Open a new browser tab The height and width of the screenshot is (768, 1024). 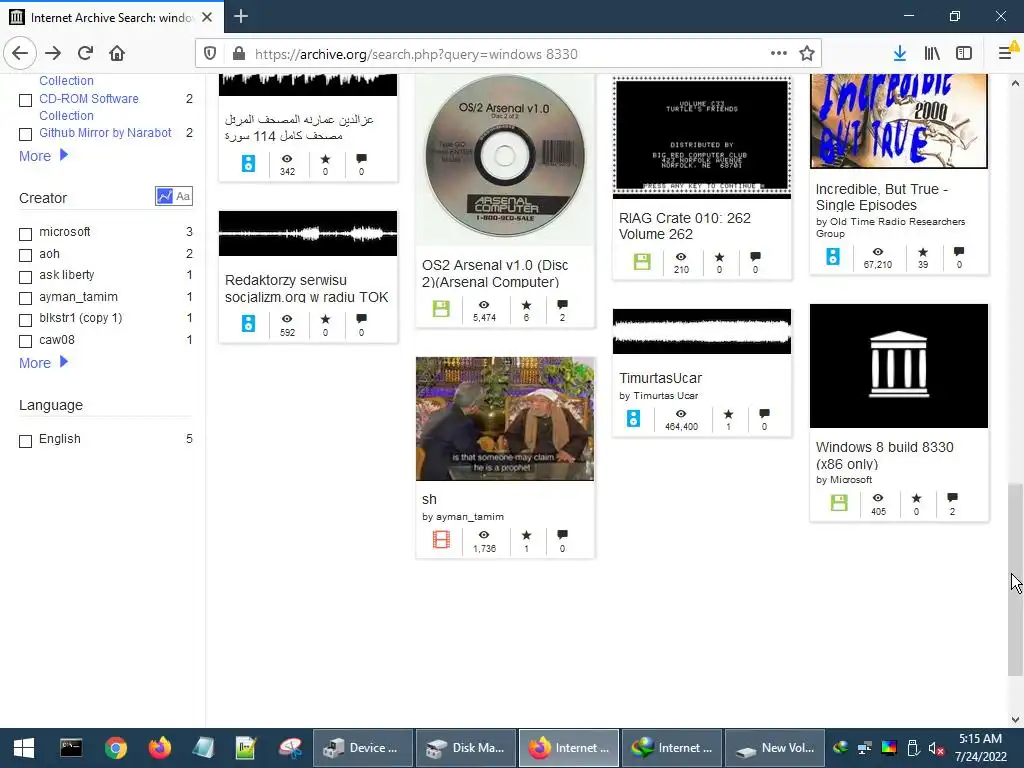point(241,16)
